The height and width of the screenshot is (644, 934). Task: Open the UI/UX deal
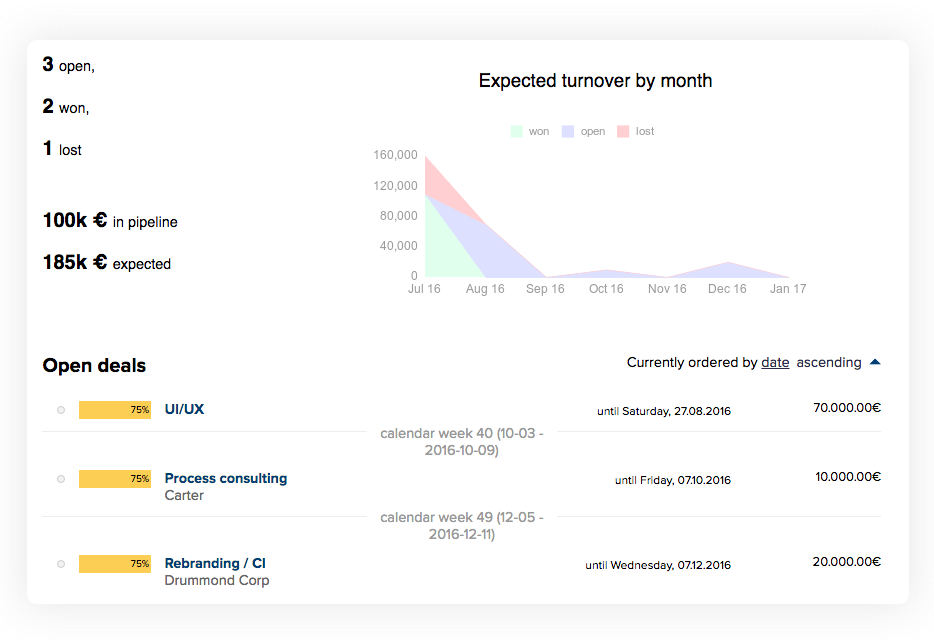tap(183, 409)
